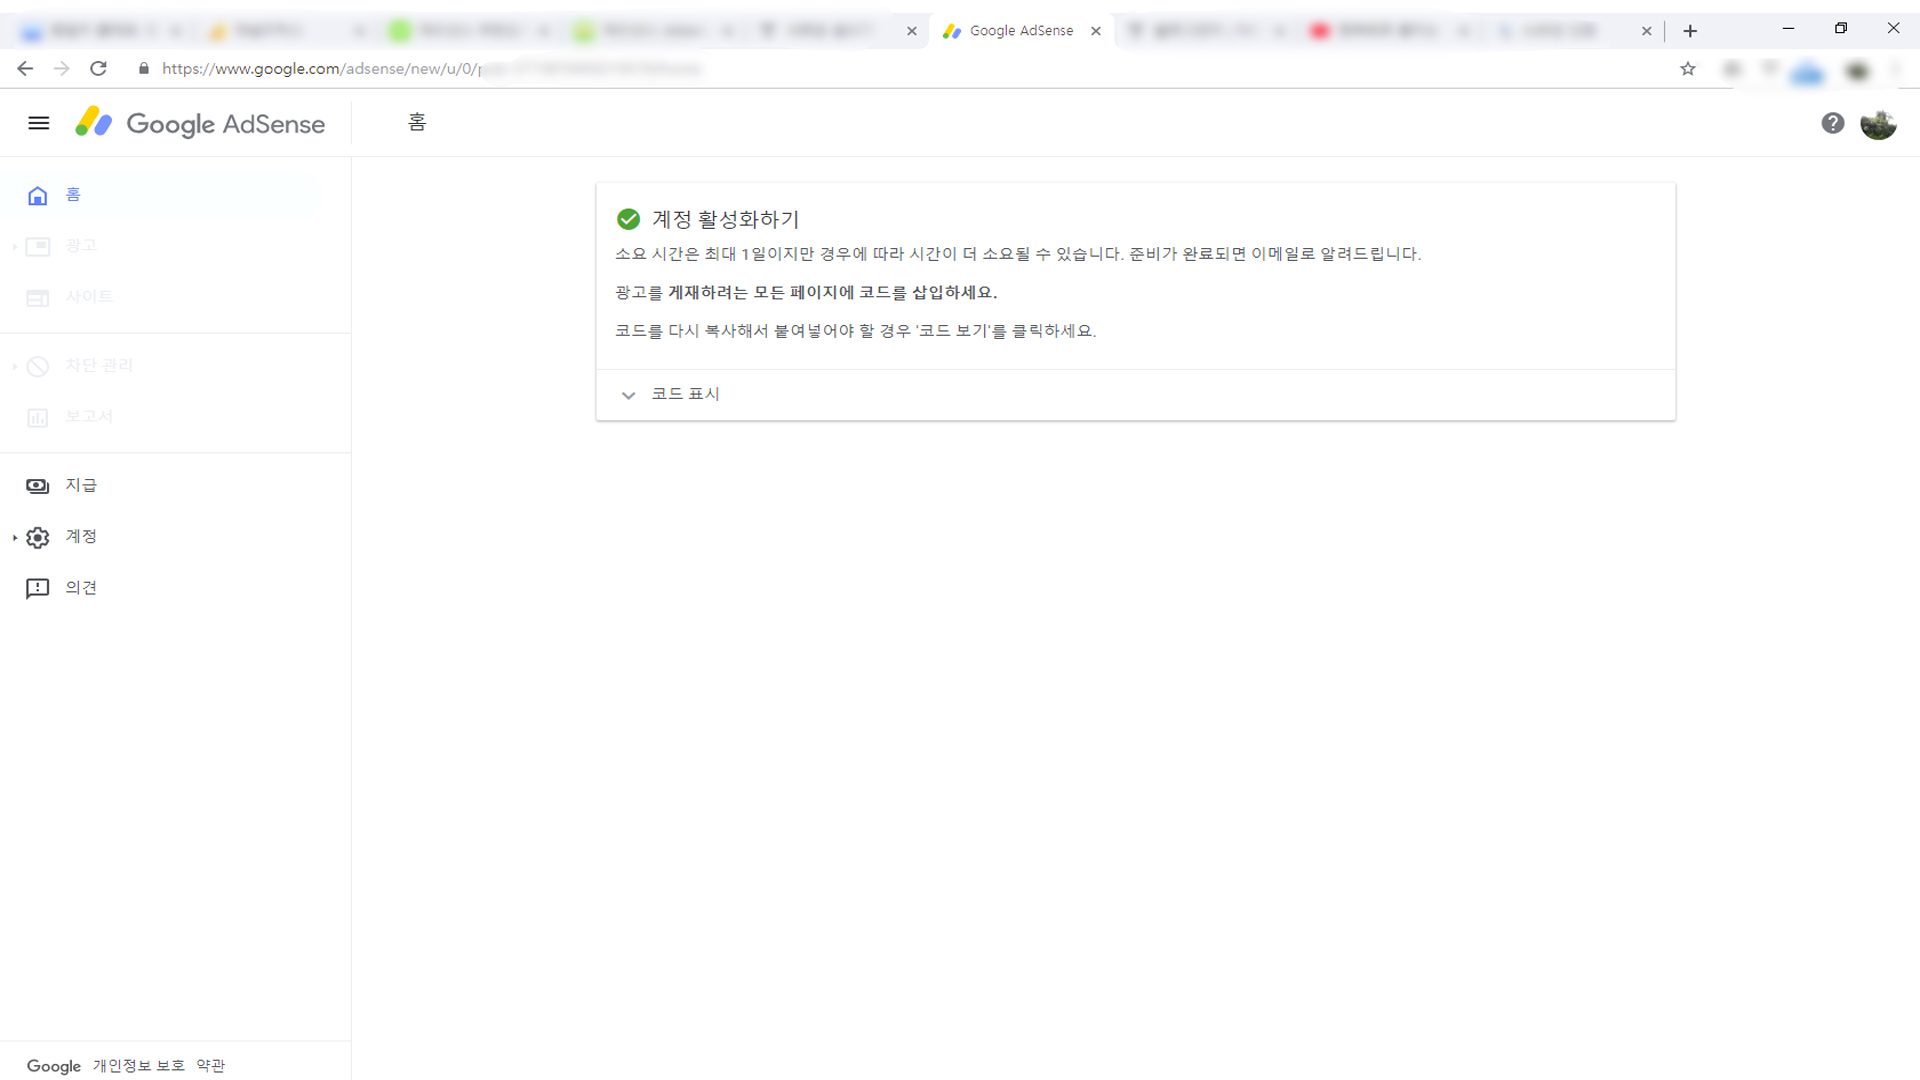Click the 지급 payments icon
The height and width of the screenshot is (1080, 1920).
click(x=37, y=486)
